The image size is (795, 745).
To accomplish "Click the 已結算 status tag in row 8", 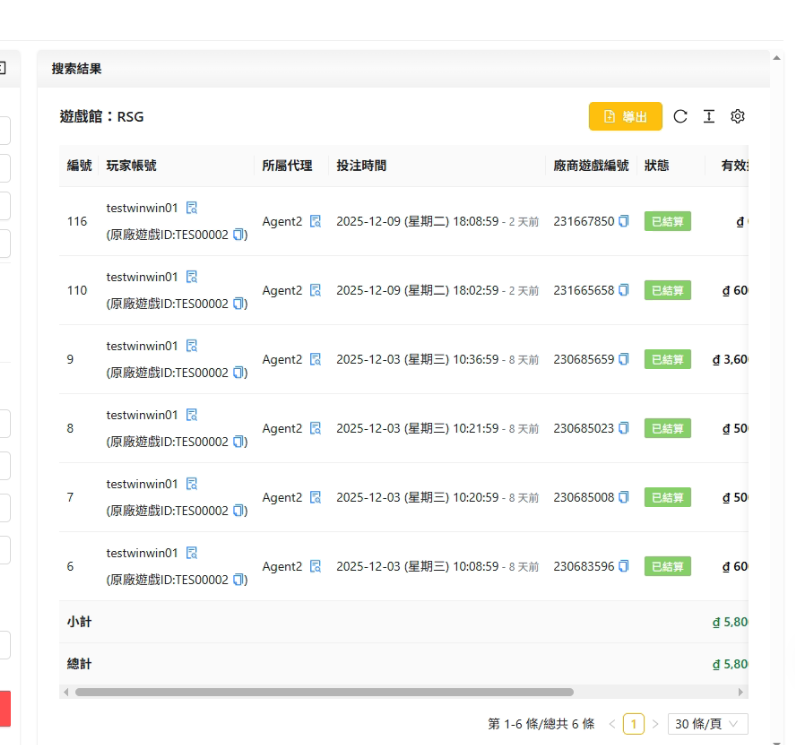I will tap(667, 429).
